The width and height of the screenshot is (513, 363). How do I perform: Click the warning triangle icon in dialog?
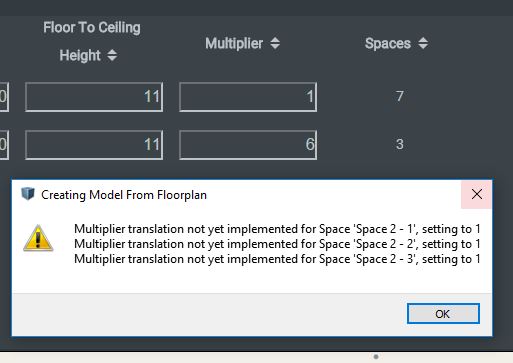[38, 238]
